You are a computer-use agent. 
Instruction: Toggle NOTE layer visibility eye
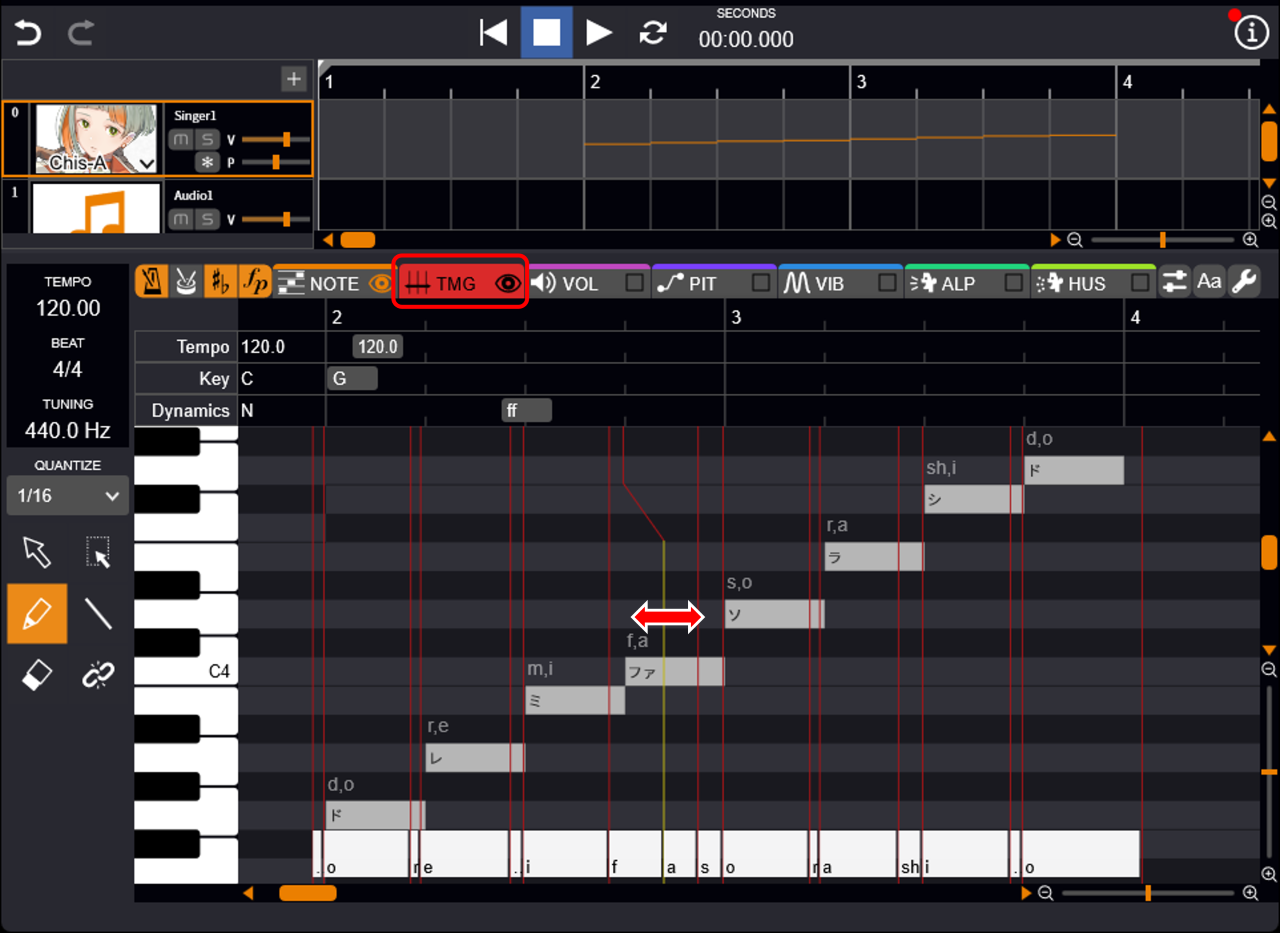(380, 284)
